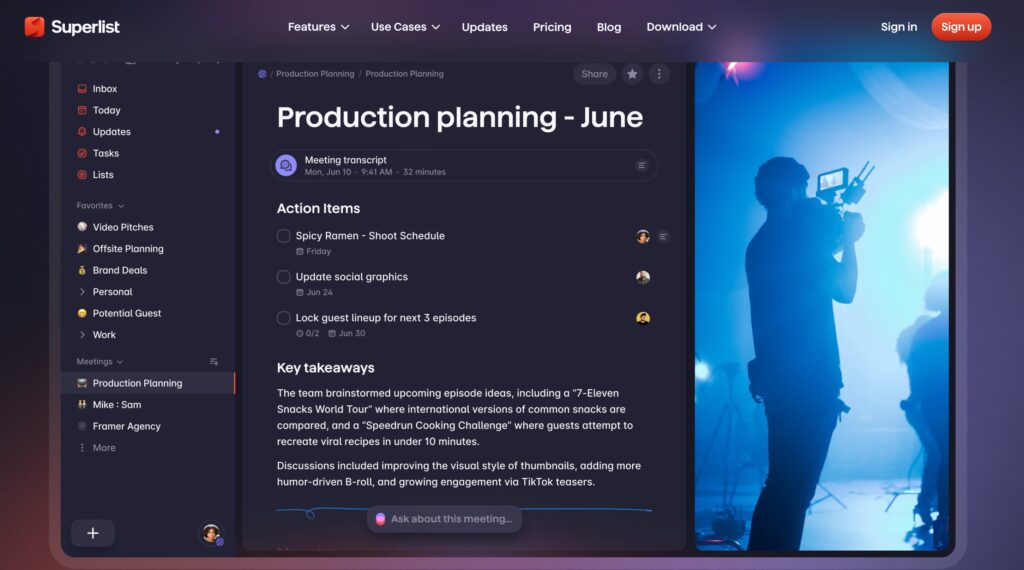The height and width of the screenshot is (570, 1024).
Task: Click the Share button
Action: click(x=594, y=74)
